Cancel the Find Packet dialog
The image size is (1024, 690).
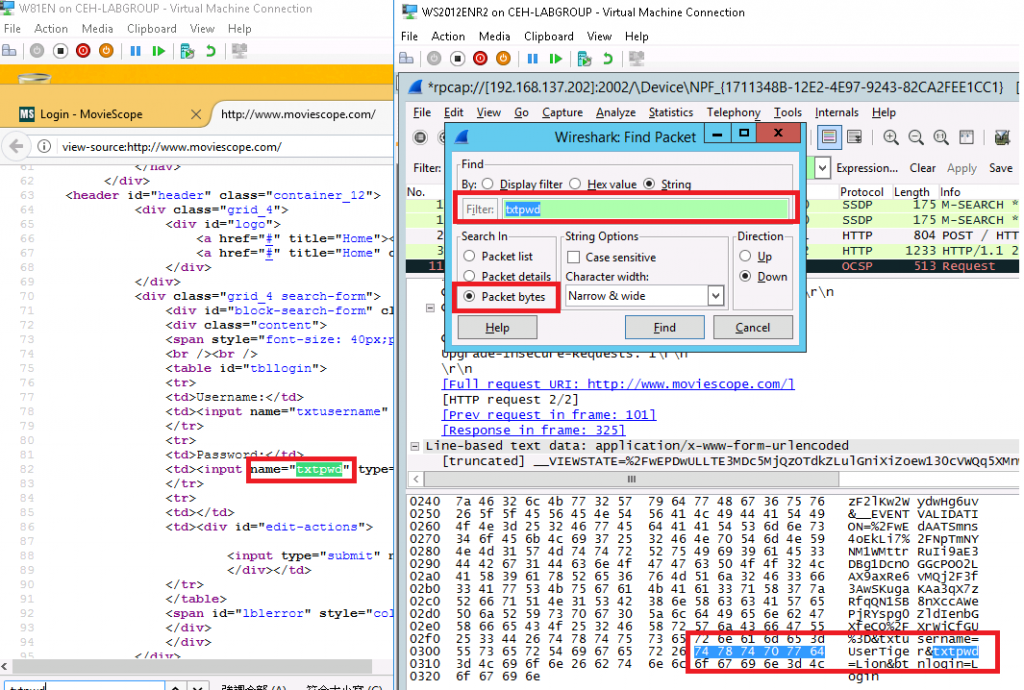(752, 327)
